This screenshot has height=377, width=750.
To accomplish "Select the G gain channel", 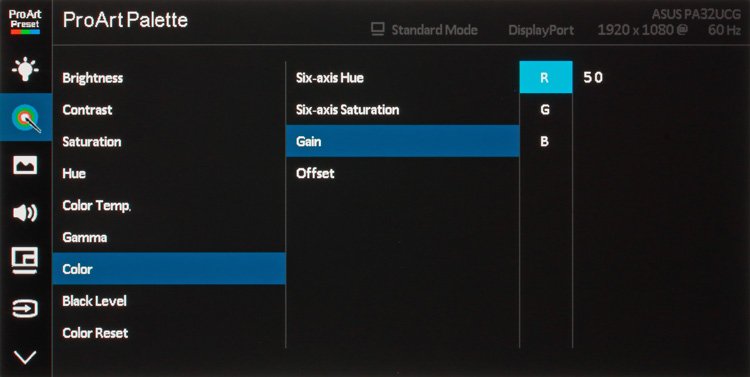I will (x=546, y=110).
